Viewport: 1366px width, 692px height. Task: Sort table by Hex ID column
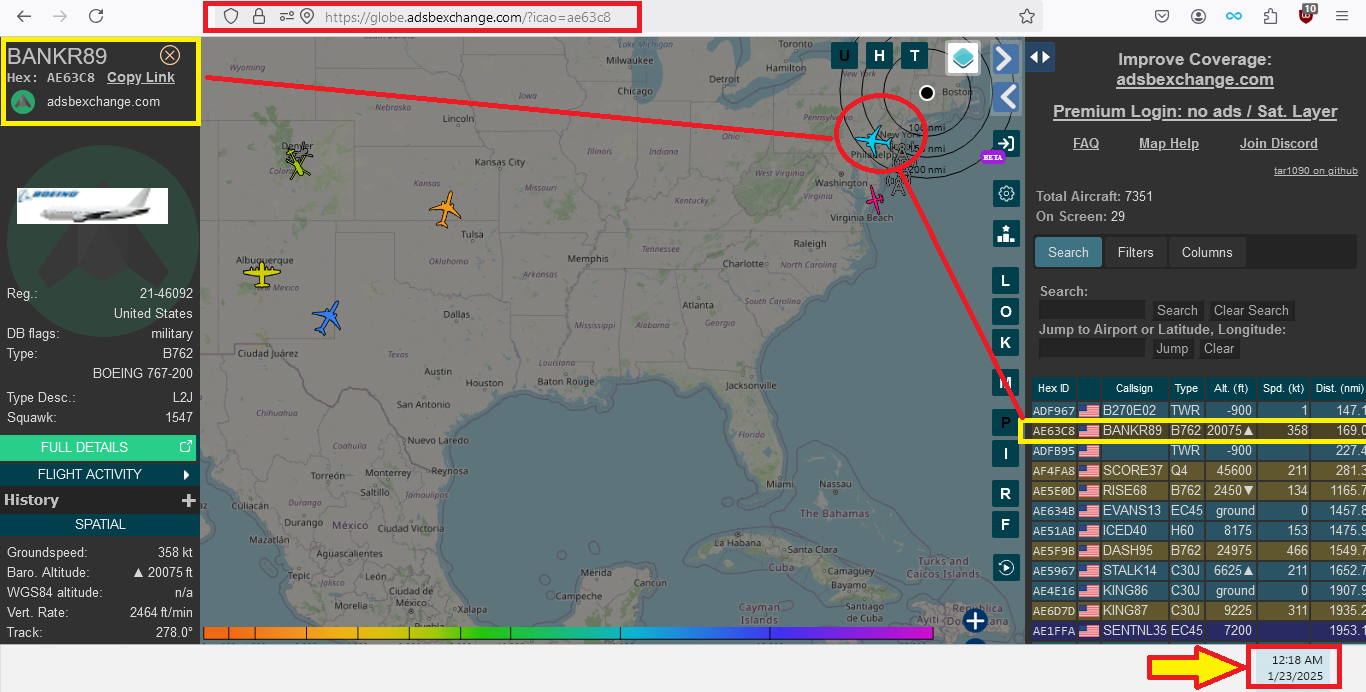[x=1053, y=388]
